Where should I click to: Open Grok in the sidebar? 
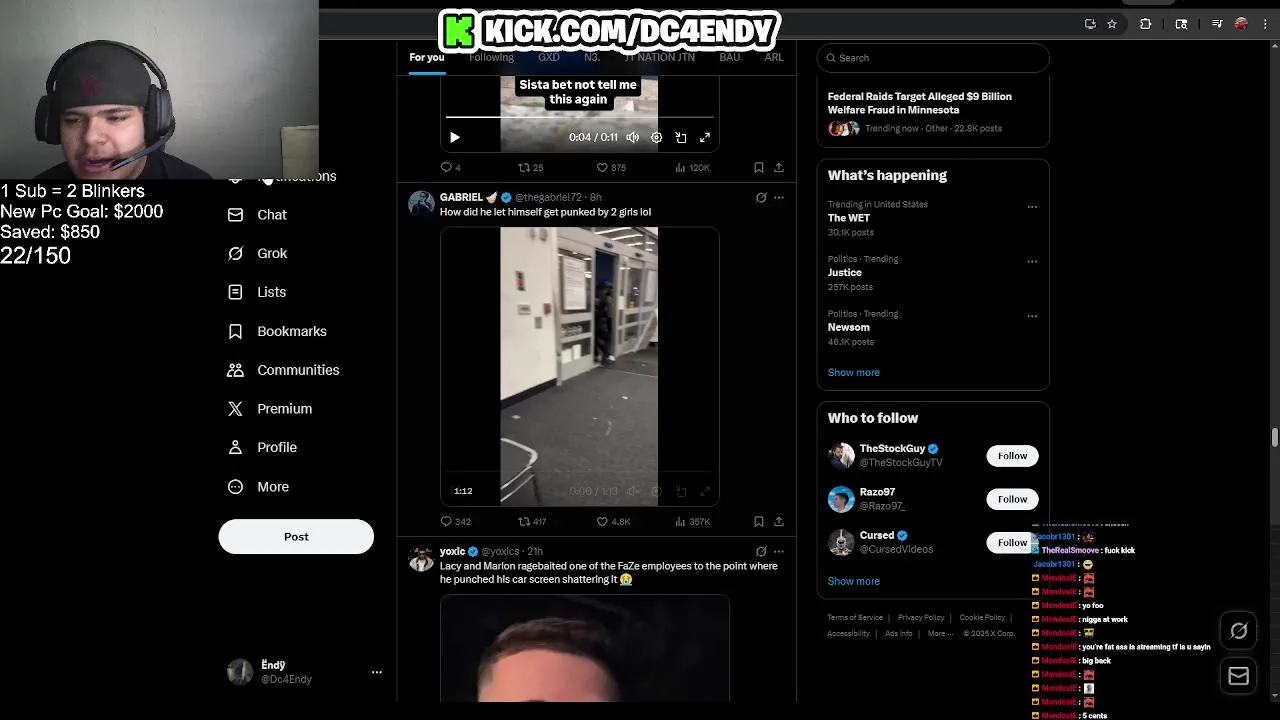258,254
